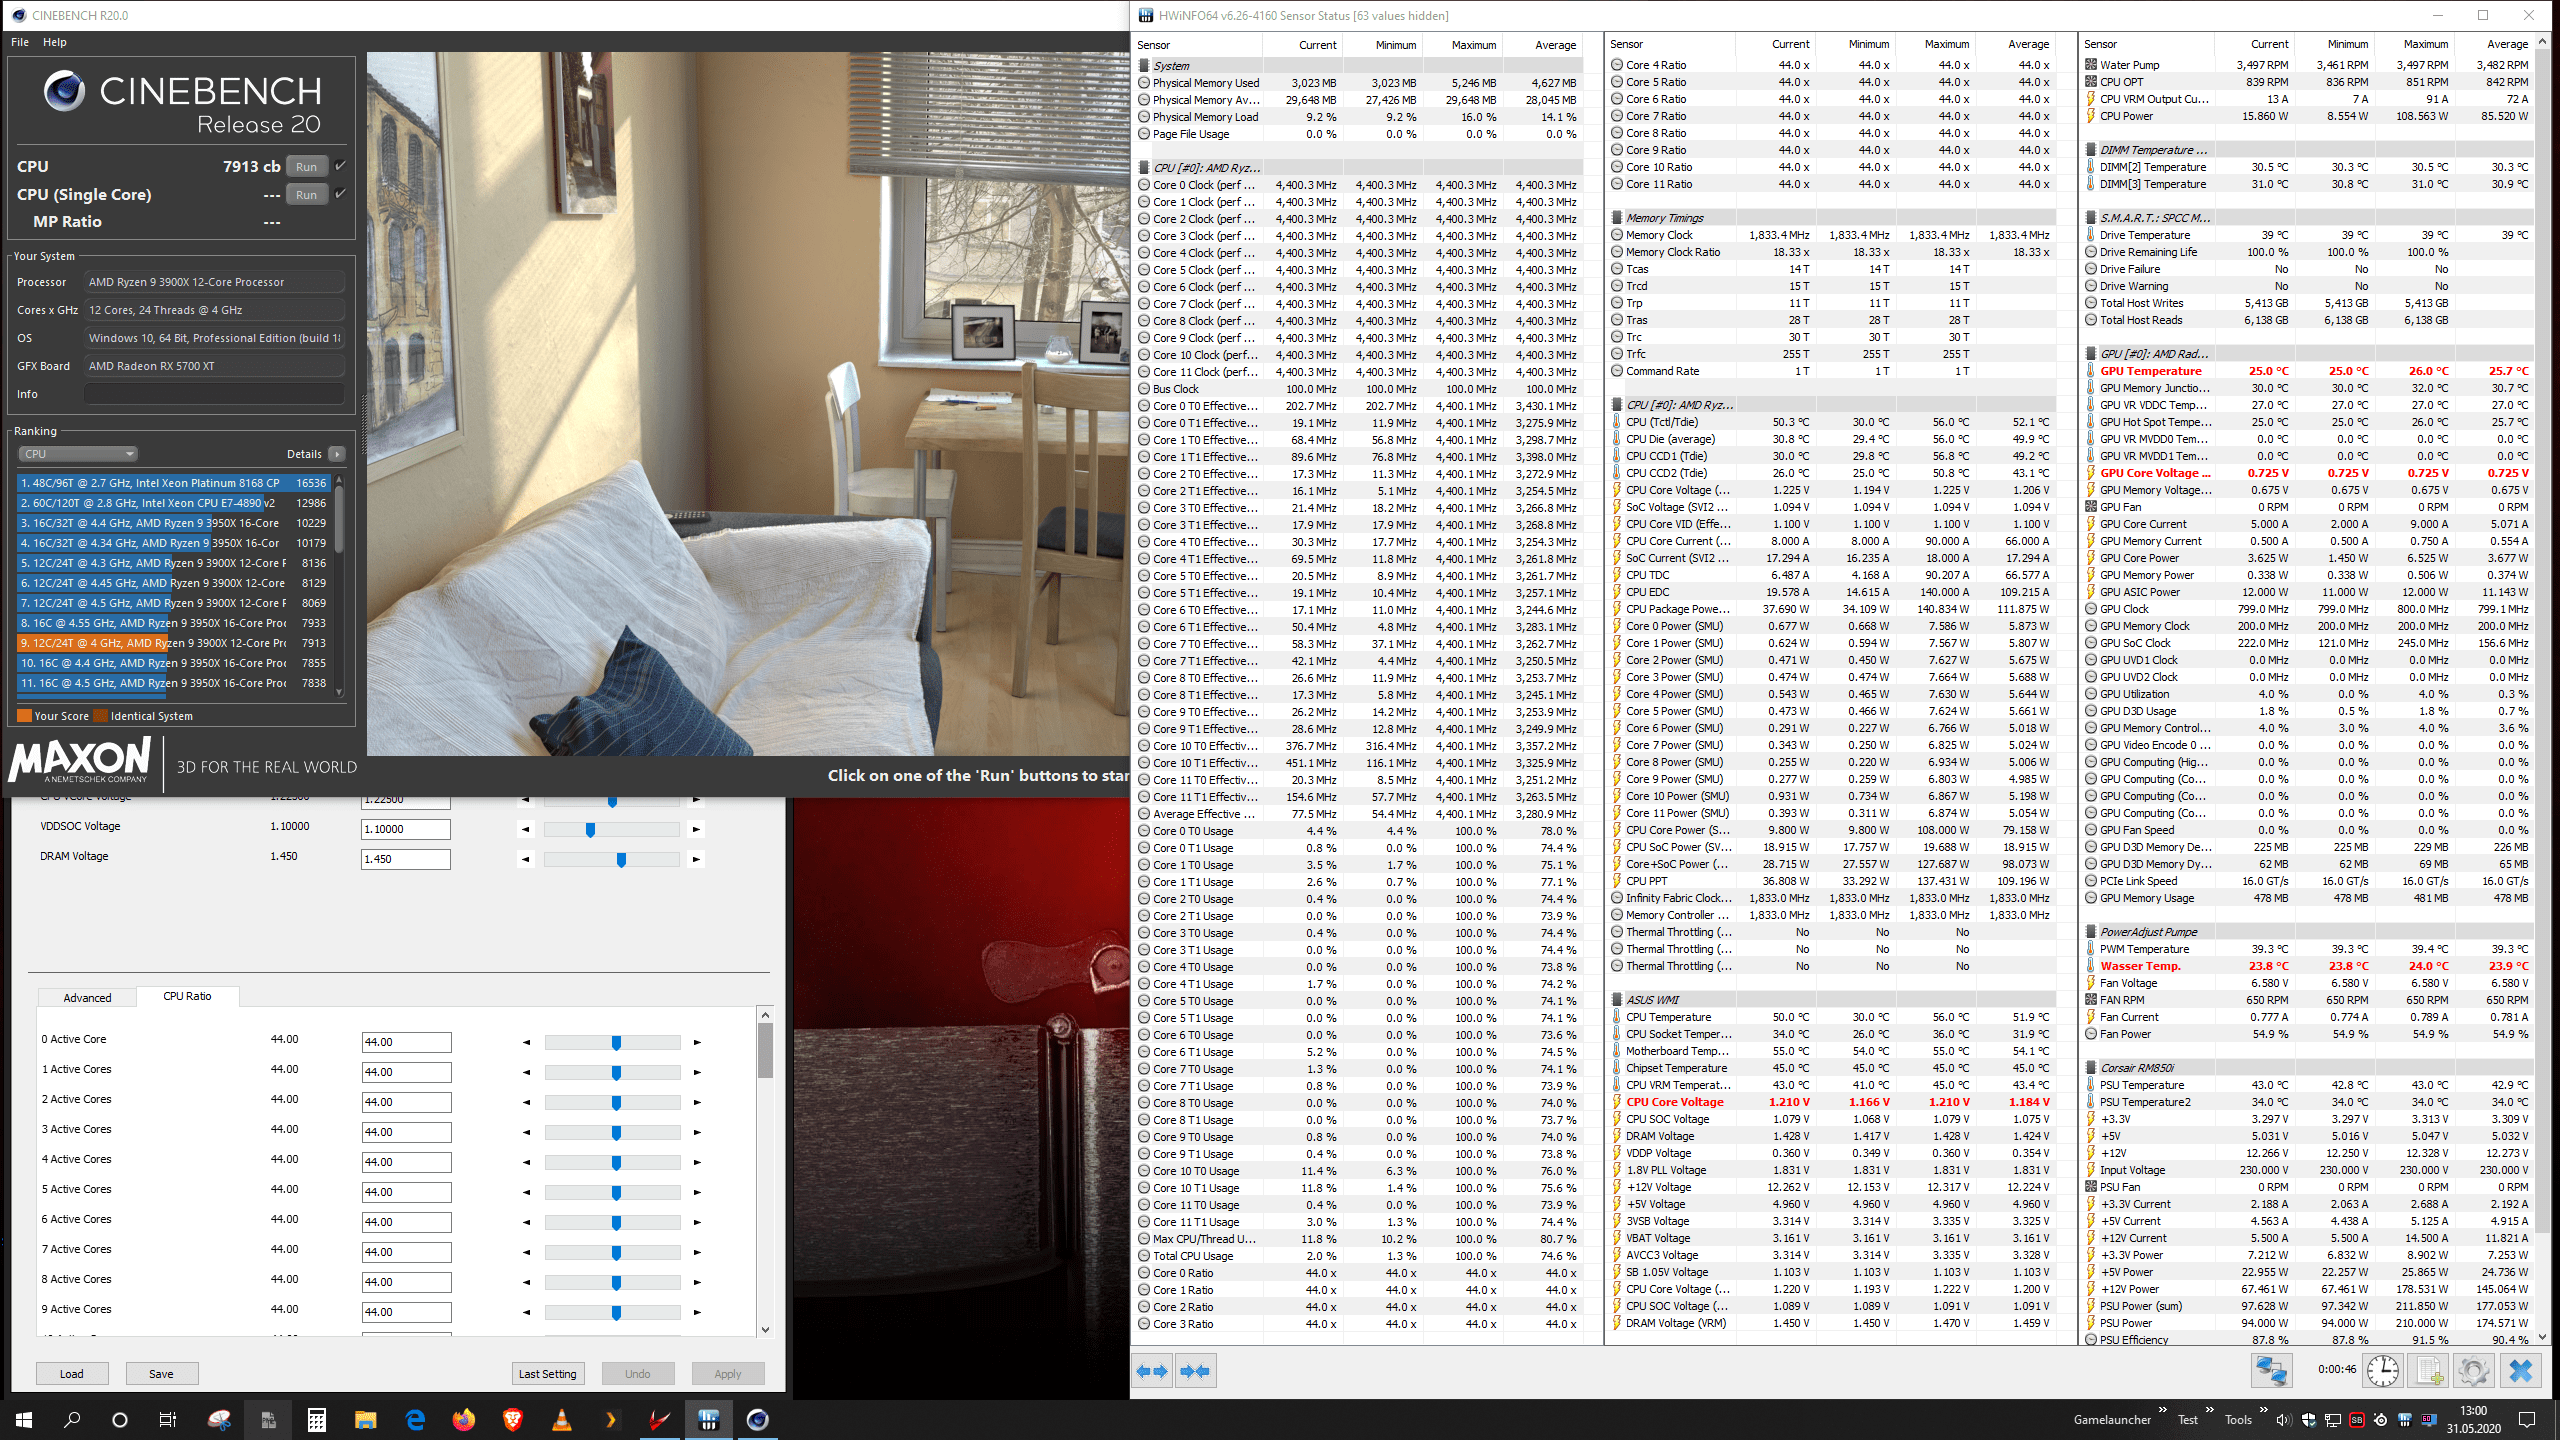Click the HWiNFO reset clock icon
This screenshot has height=1440, width=2560.
2383,1370
